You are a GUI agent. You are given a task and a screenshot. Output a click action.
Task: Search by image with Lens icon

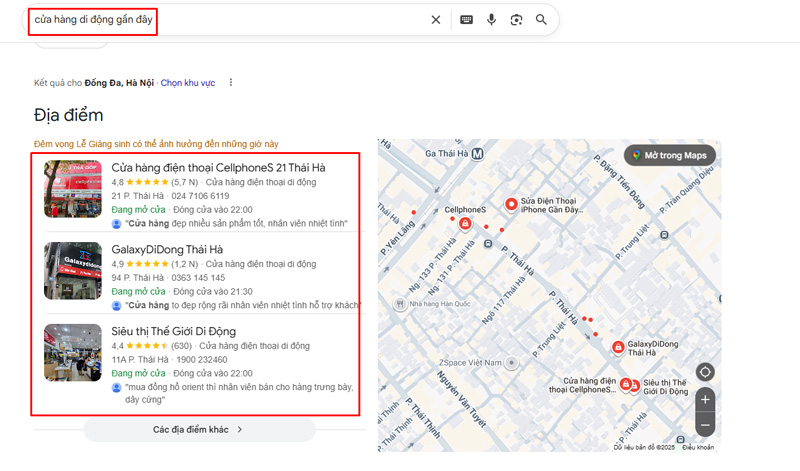(516, 20)
